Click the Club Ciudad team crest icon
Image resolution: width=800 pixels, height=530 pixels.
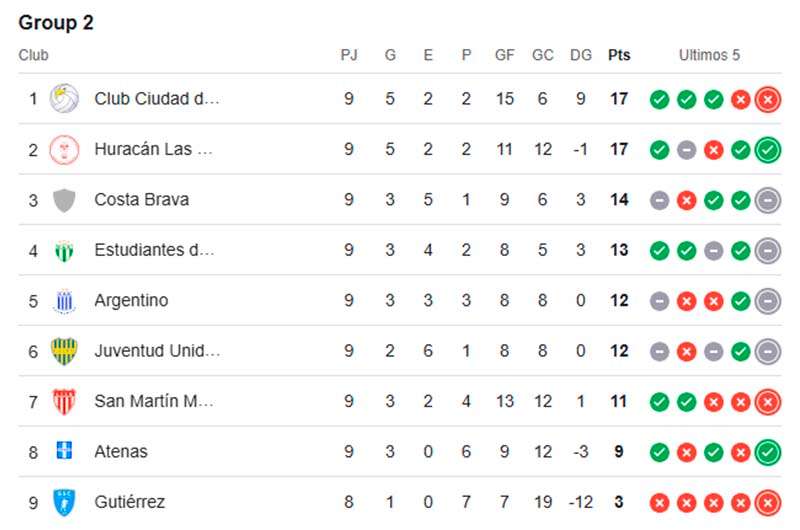coord(64,98)
